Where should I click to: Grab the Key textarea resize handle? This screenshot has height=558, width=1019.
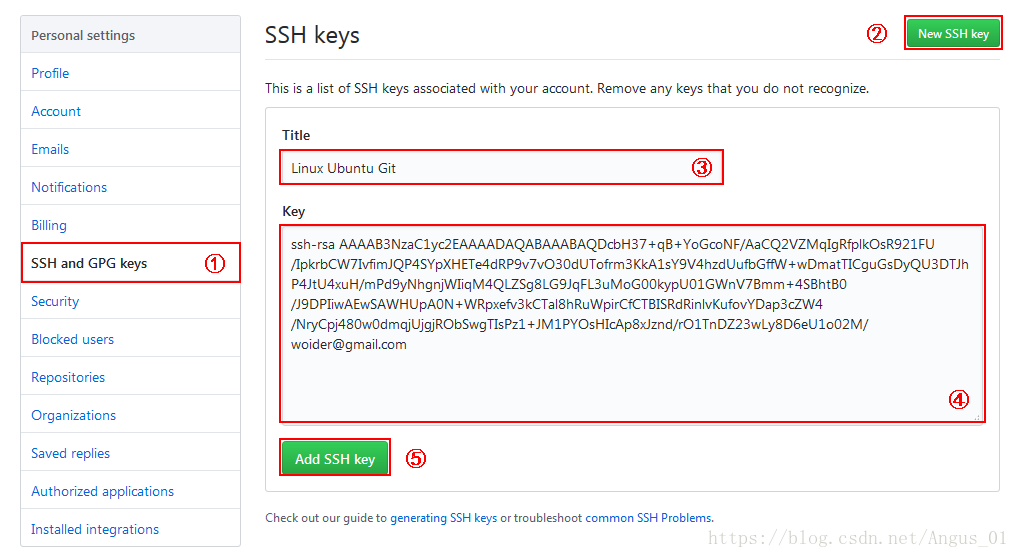click(x=977, y=417)
